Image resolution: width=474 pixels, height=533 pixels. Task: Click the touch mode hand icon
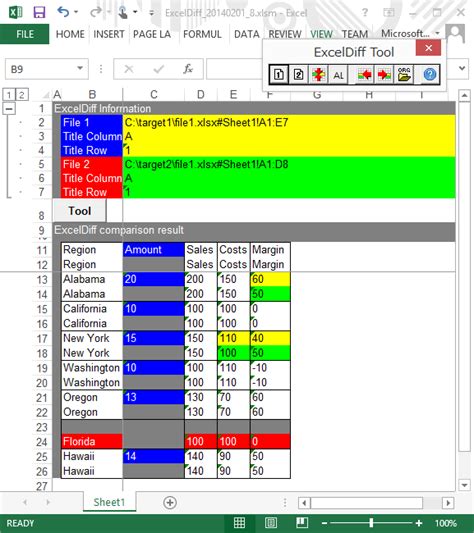click(122, 12)
